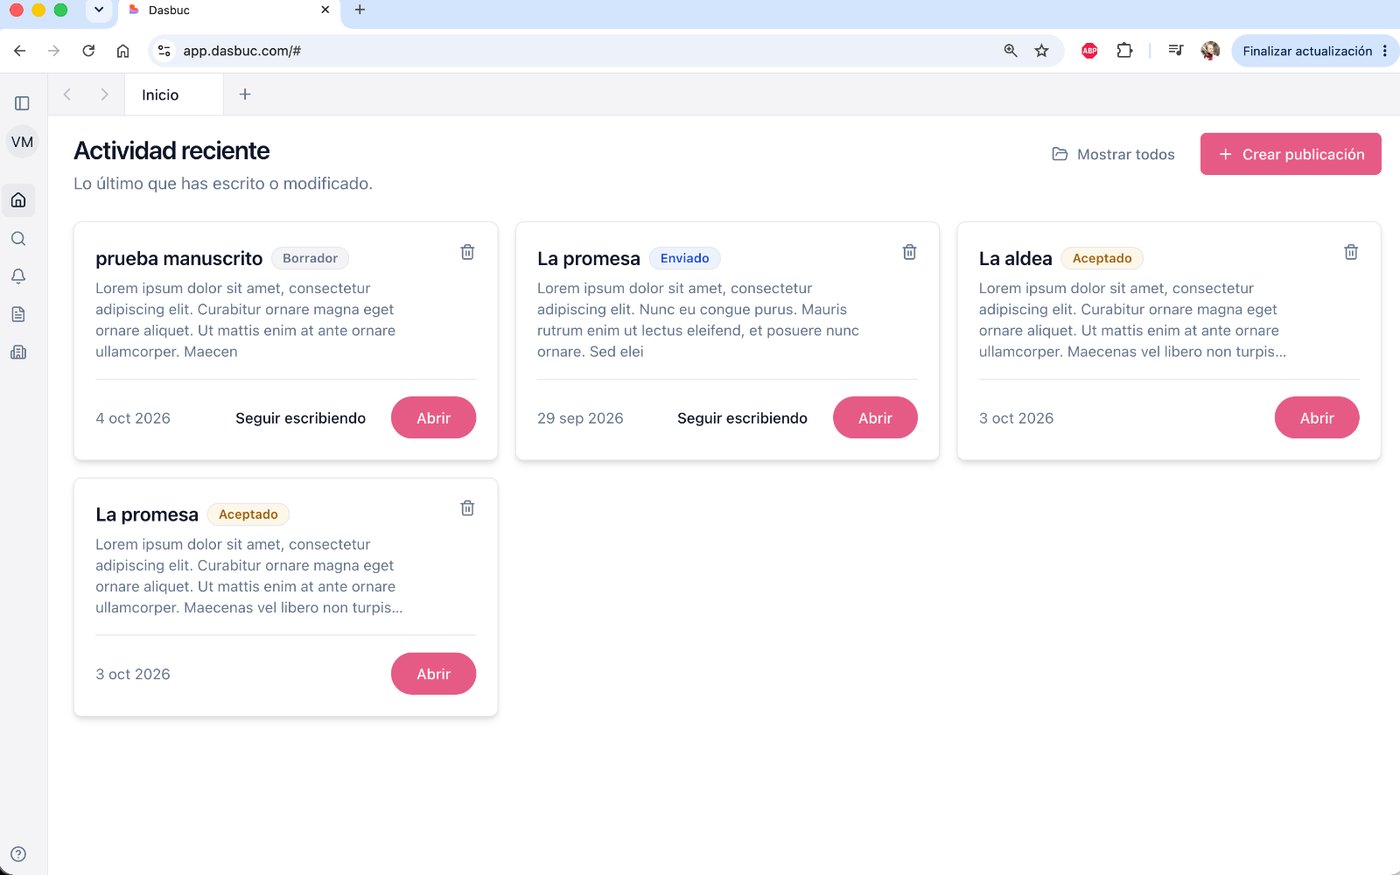The width and height of the screenshot is (1400, 875).
Task: Open the browser home page icon
Action: click(x=123, y=51)
